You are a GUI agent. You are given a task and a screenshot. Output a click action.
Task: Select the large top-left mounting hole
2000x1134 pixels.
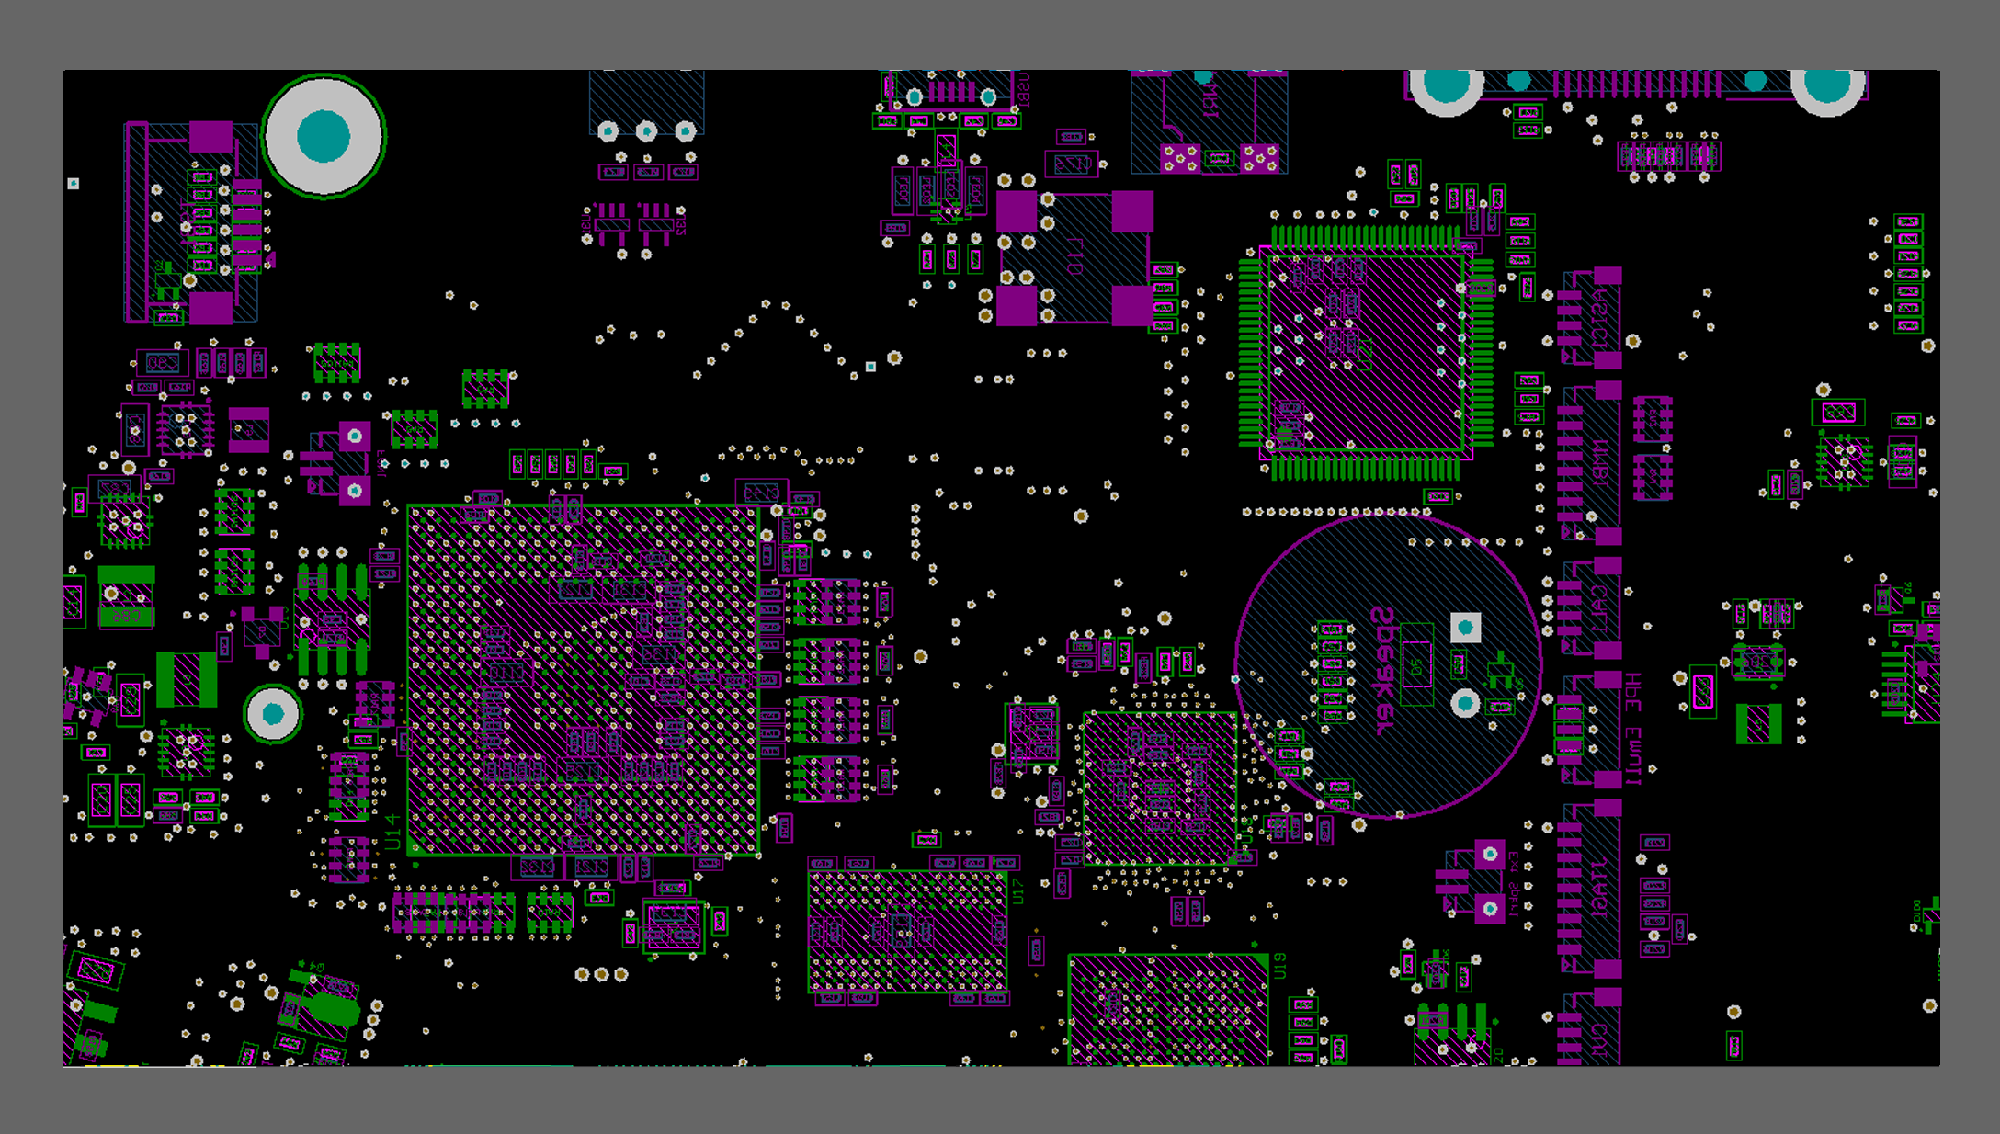click(323, 136)
